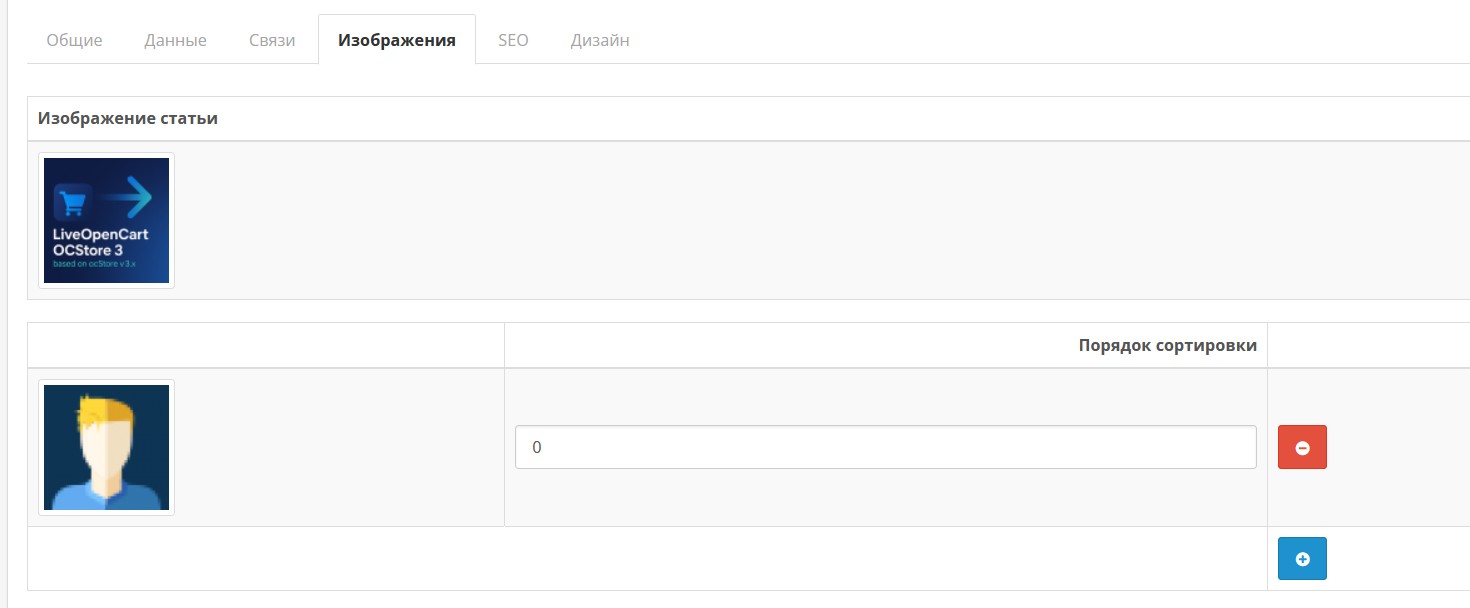The height and width of the screenshot is (608, 1470).
Task: Click the shopping cart icon in article image
Action: tap(73, 203)
